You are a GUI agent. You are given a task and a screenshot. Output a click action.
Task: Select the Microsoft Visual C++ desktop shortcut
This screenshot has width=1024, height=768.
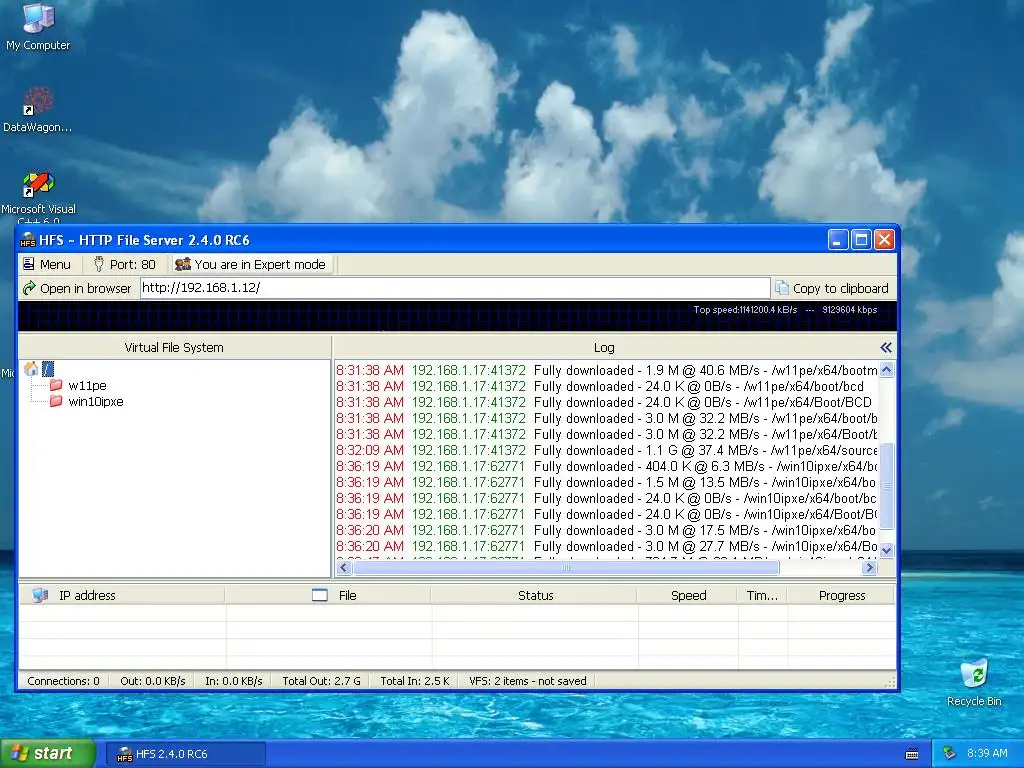pyautogui.click(x=38, y=195)
